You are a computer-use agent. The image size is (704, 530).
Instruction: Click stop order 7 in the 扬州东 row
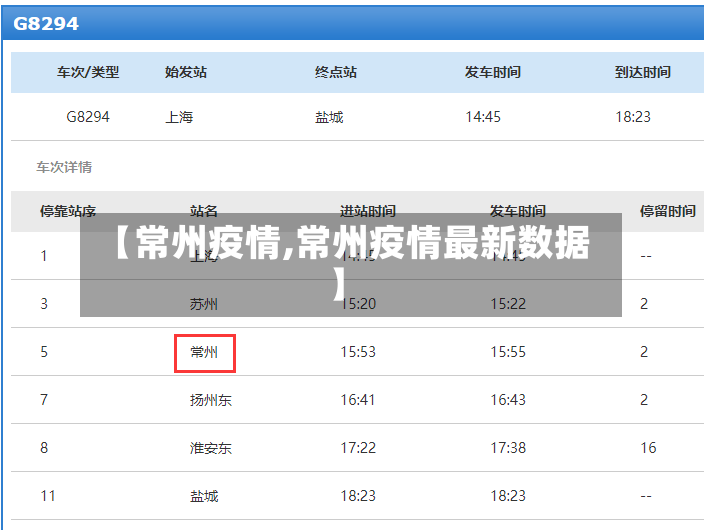click(44, 400)
